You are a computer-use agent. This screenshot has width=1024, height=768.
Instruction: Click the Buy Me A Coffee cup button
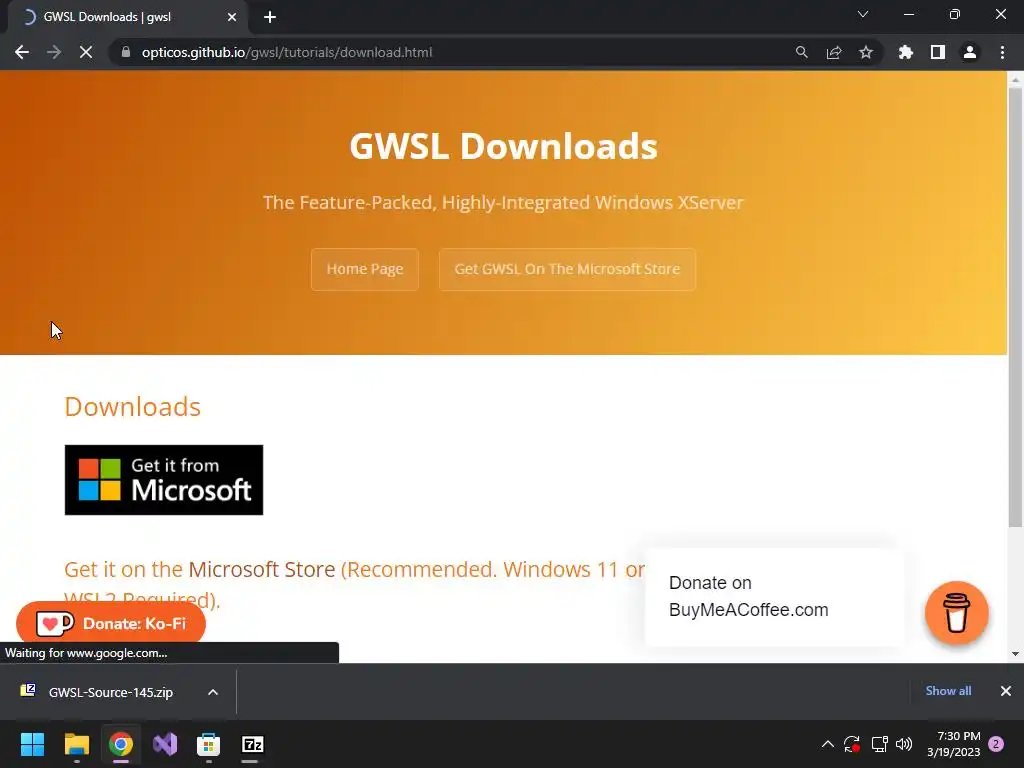click(x=956, y=613)
